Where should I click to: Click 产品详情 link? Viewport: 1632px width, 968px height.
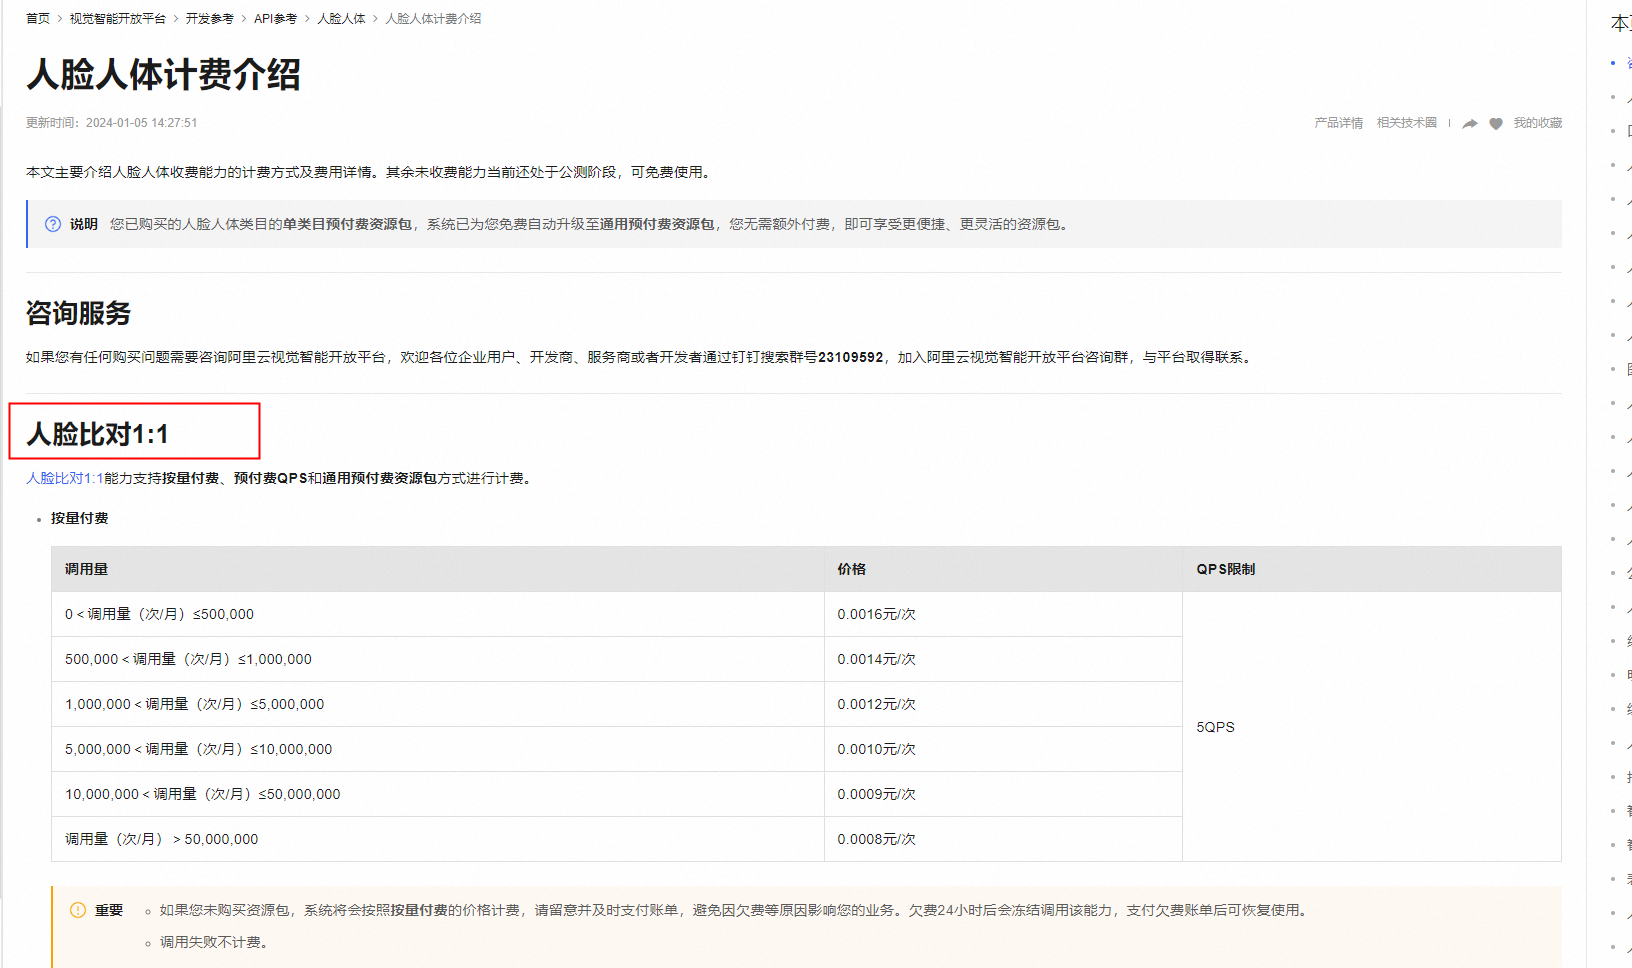click(1339, 123)
